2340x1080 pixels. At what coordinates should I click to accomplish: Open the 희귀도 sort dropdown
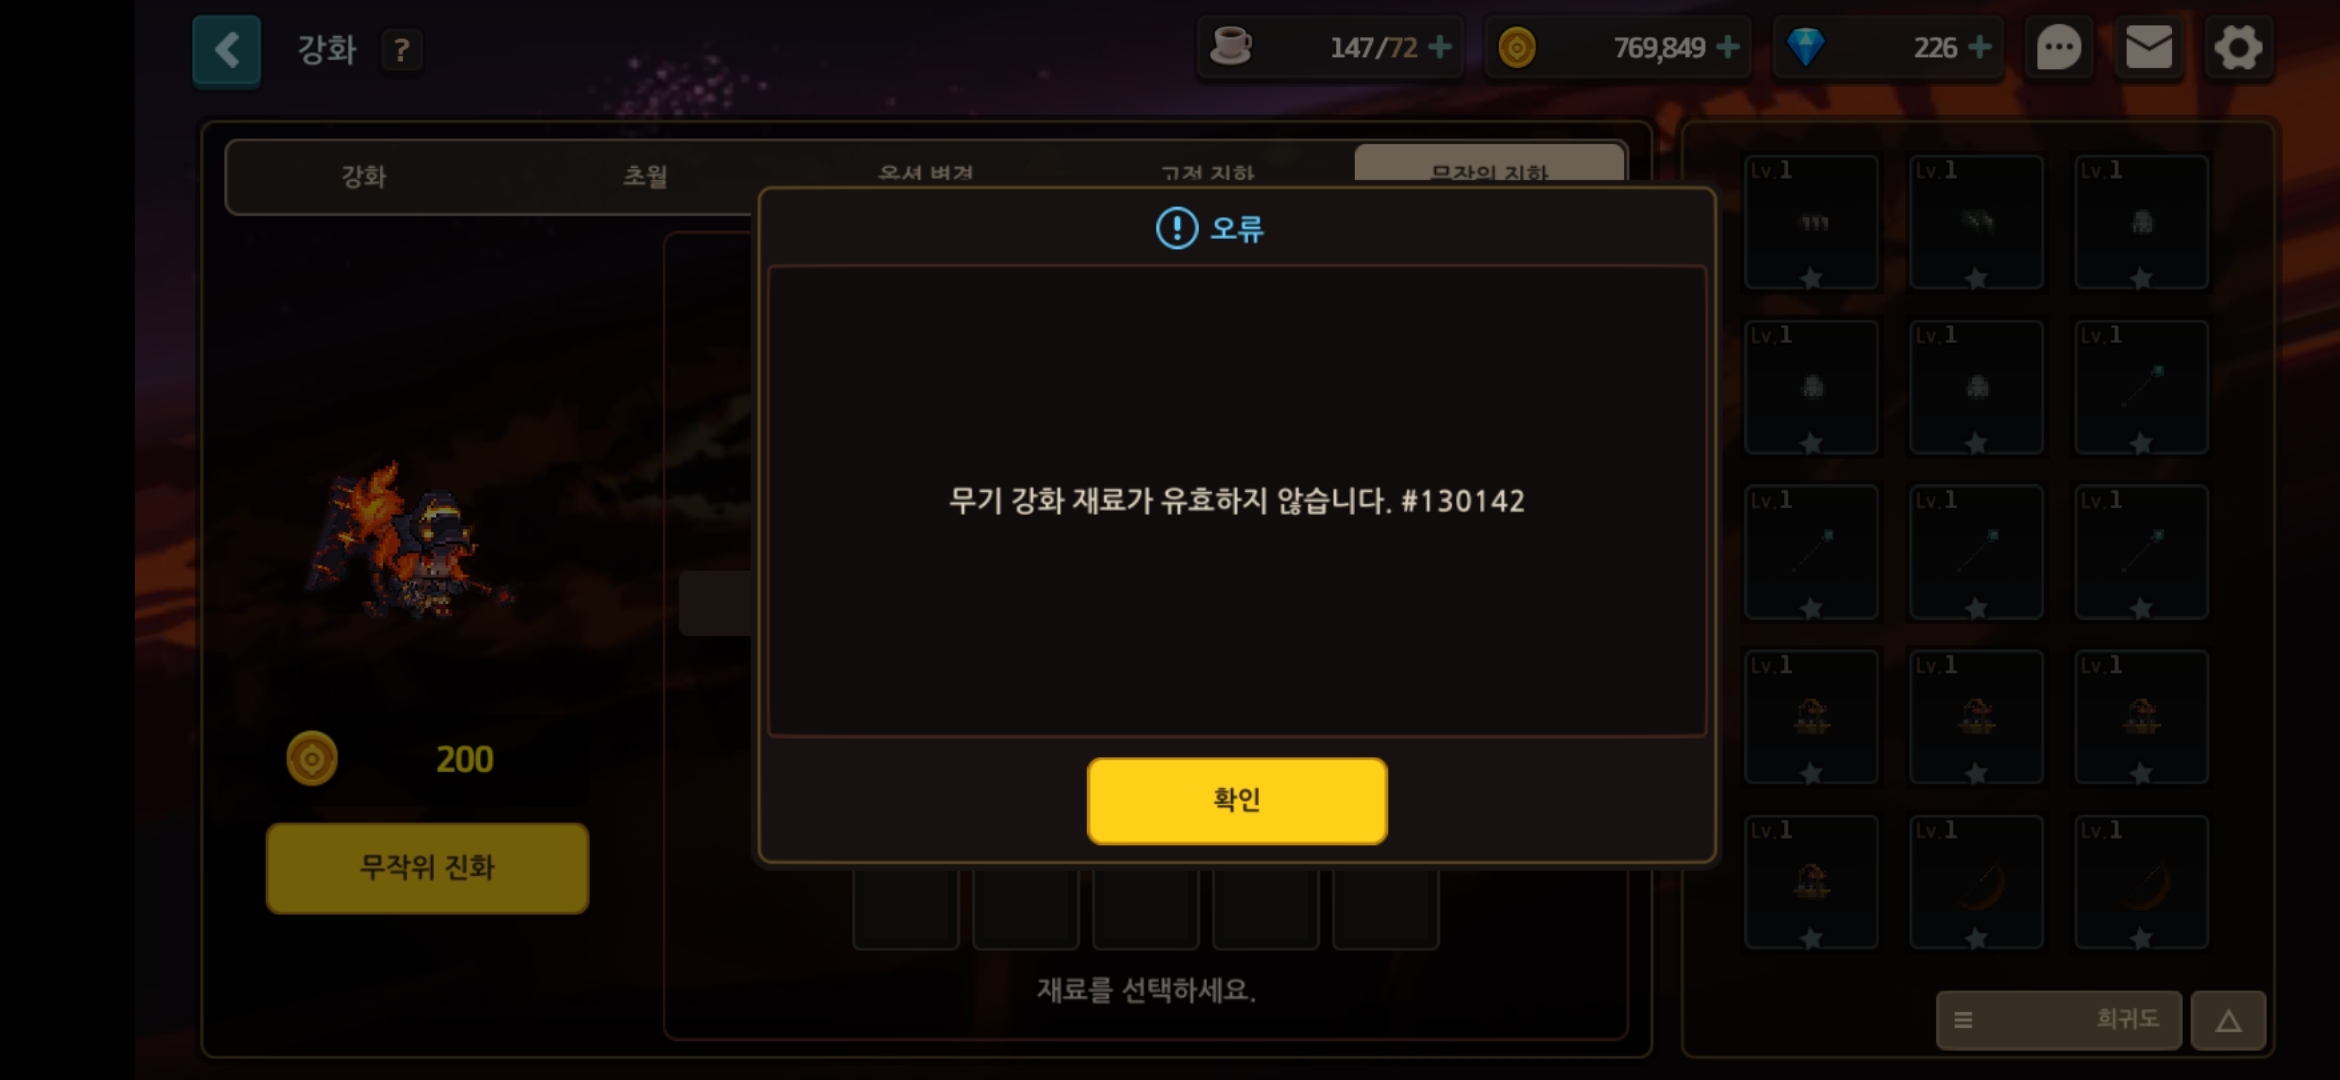tap(2058, 1020)
